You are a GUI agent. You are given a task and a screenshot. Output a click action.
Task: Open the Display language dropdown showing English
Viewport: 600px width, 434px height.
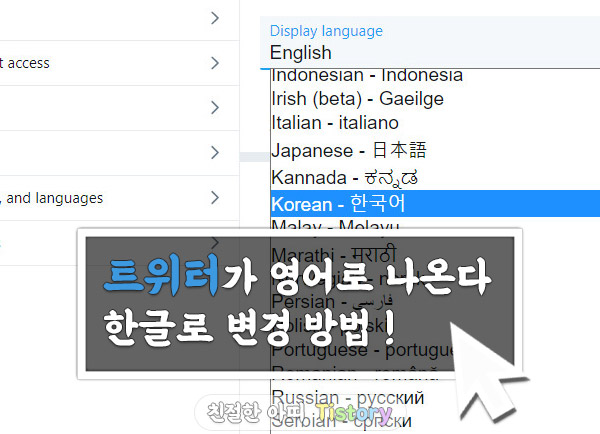coord(430,42)
